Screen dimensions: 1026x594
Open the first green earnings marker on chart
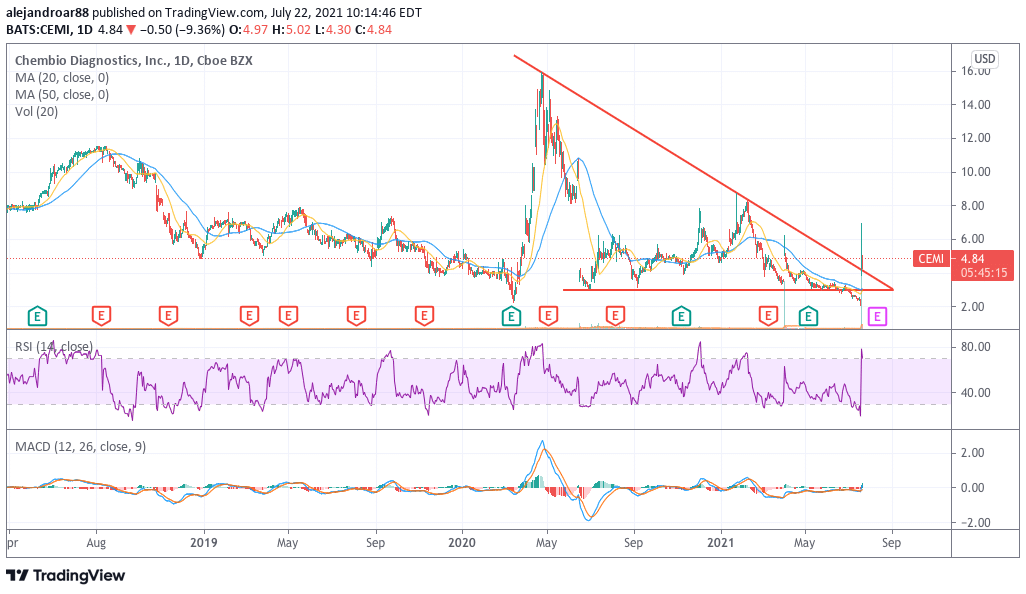click(x=37, y=317)
